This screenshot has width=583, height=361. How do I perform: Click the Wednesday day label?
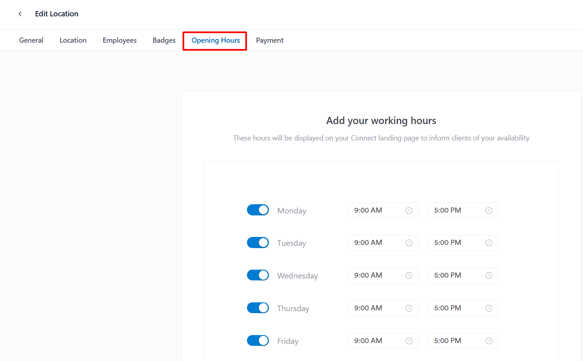point(297,276)
